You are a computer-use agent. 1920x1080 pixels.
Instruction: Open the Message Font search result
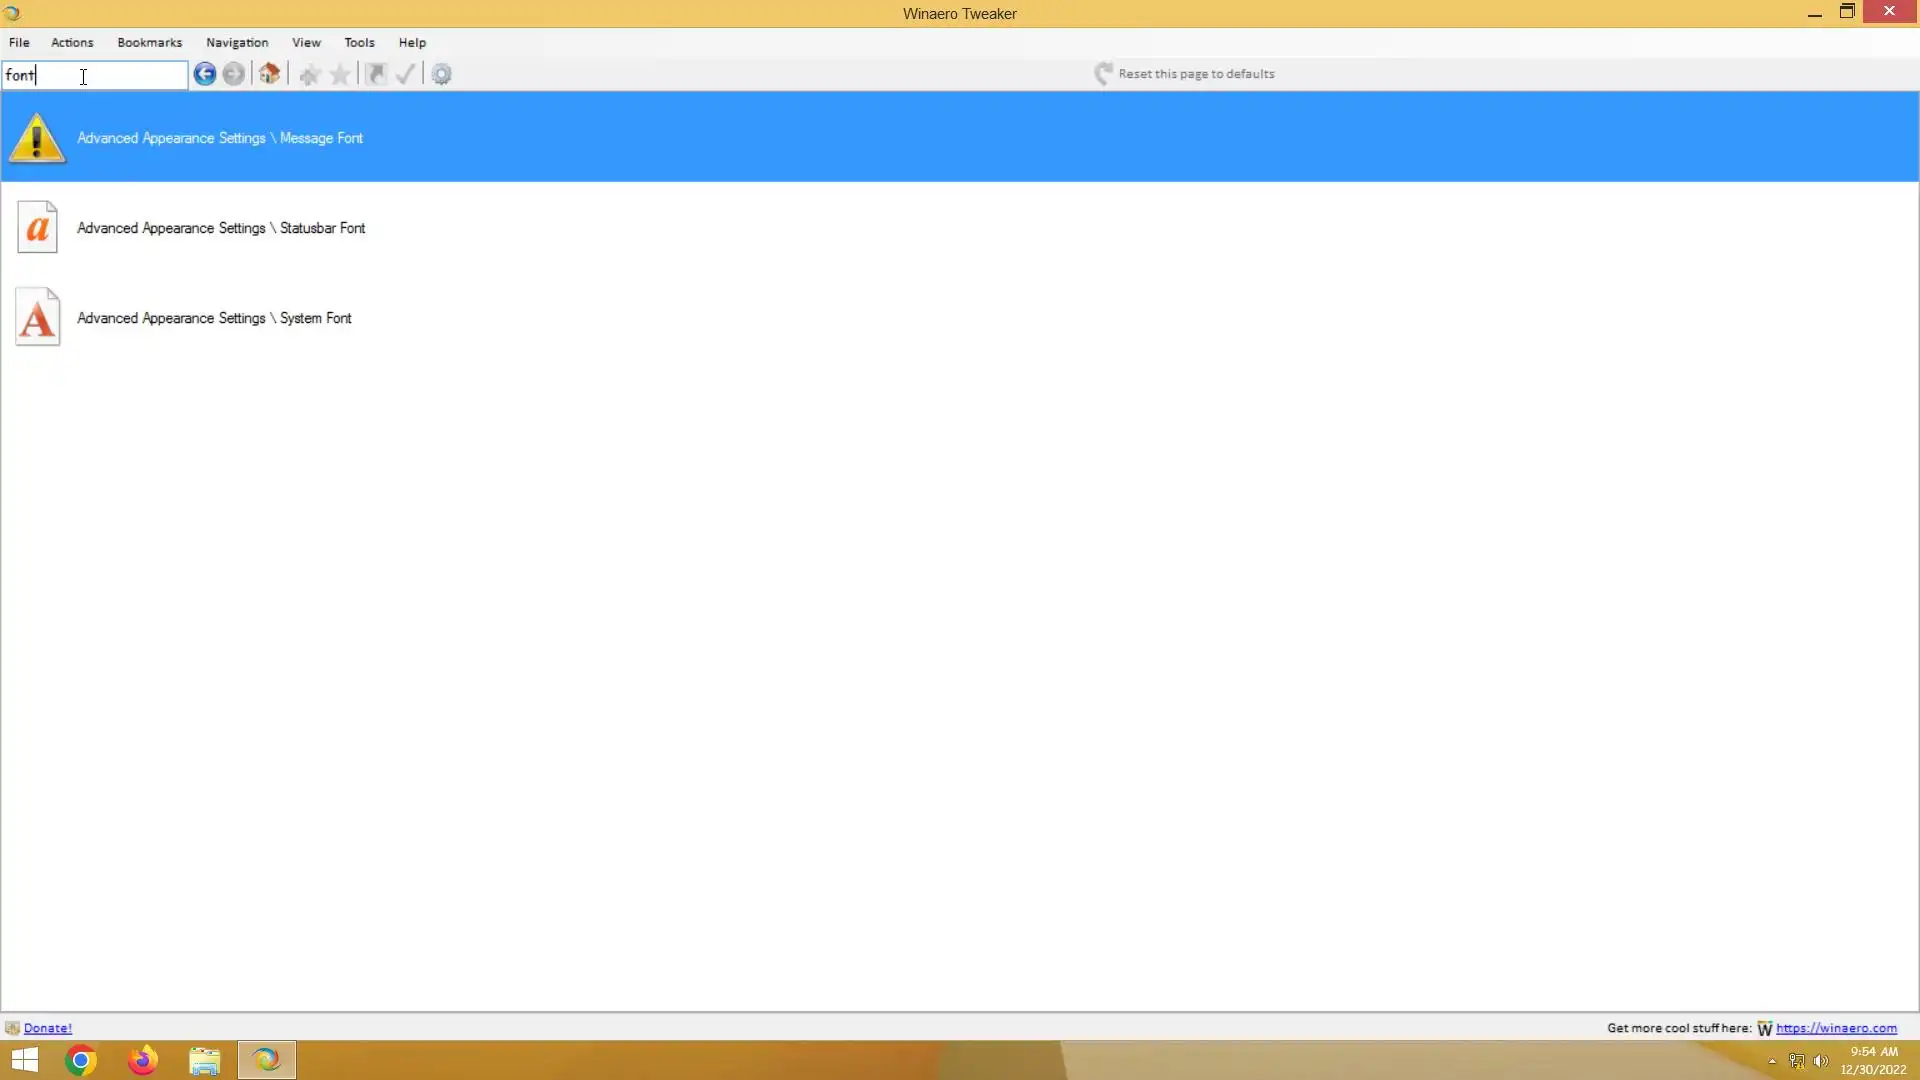click(220, 138)
